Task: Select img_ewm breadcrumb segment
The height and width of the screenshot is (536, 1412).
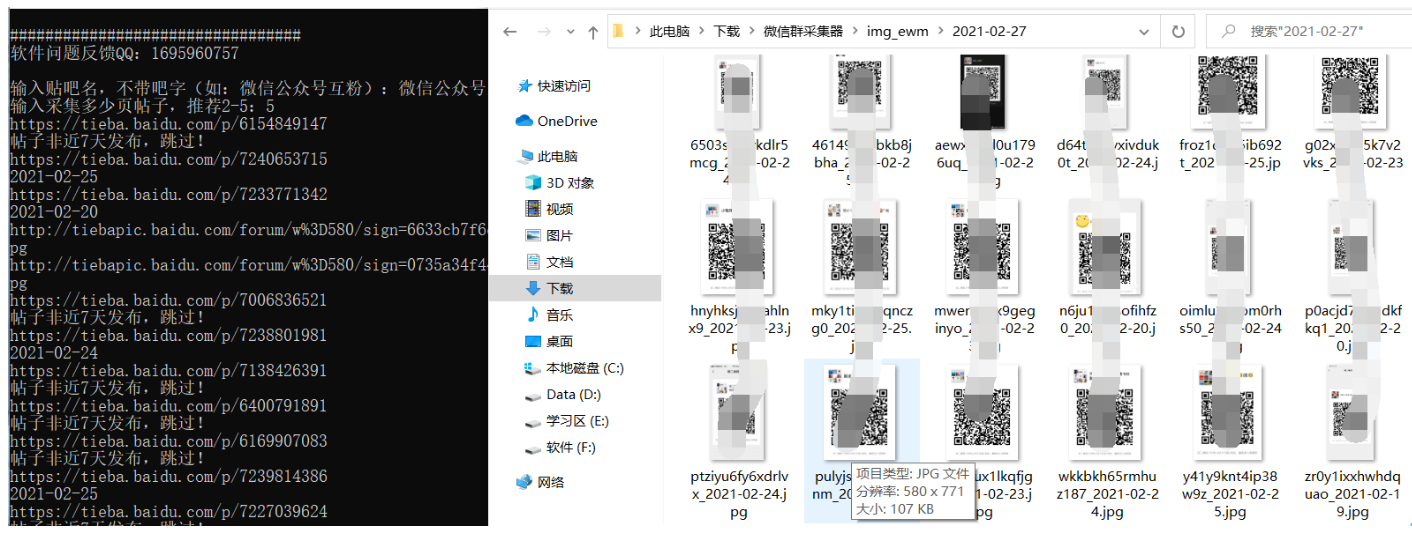Action: (x=898, y=31)
